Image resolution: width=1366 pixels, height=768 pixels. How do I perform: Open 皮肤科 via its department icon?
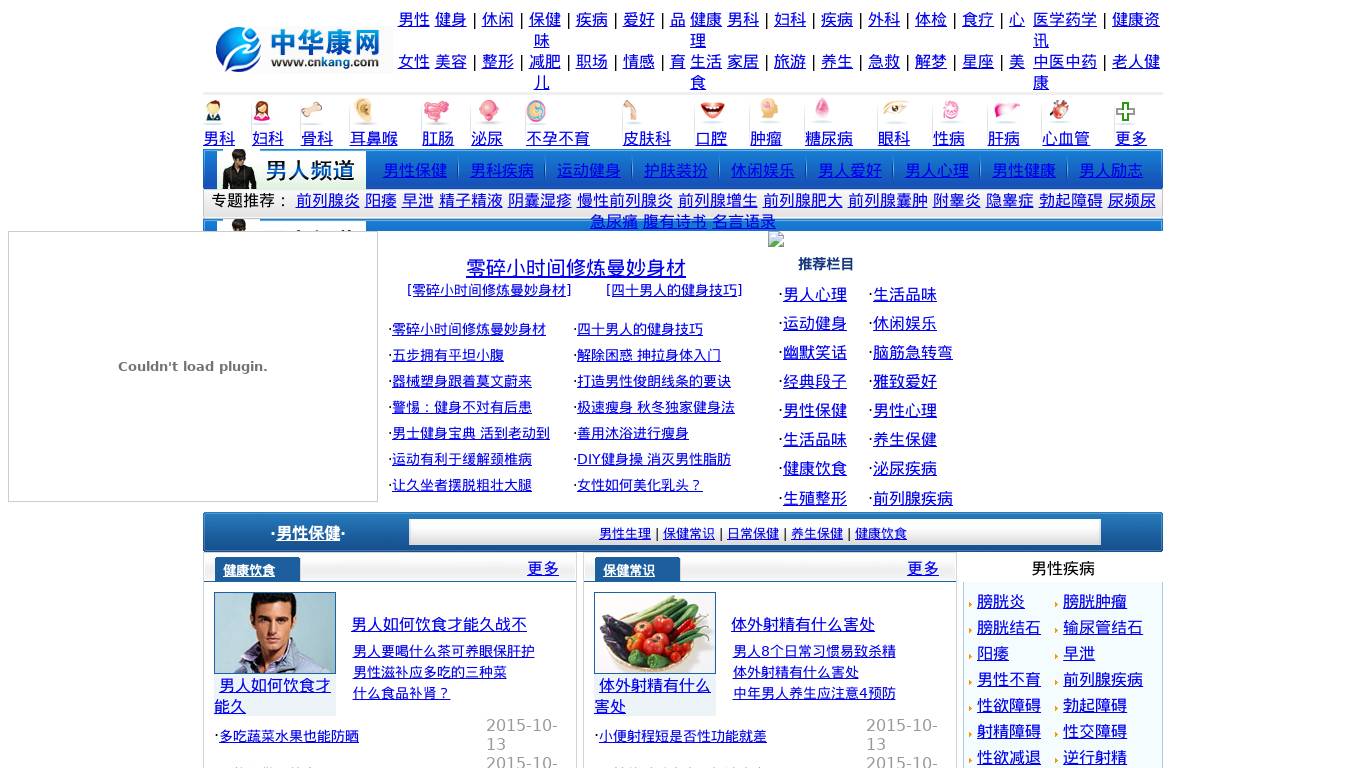point(629,110)
